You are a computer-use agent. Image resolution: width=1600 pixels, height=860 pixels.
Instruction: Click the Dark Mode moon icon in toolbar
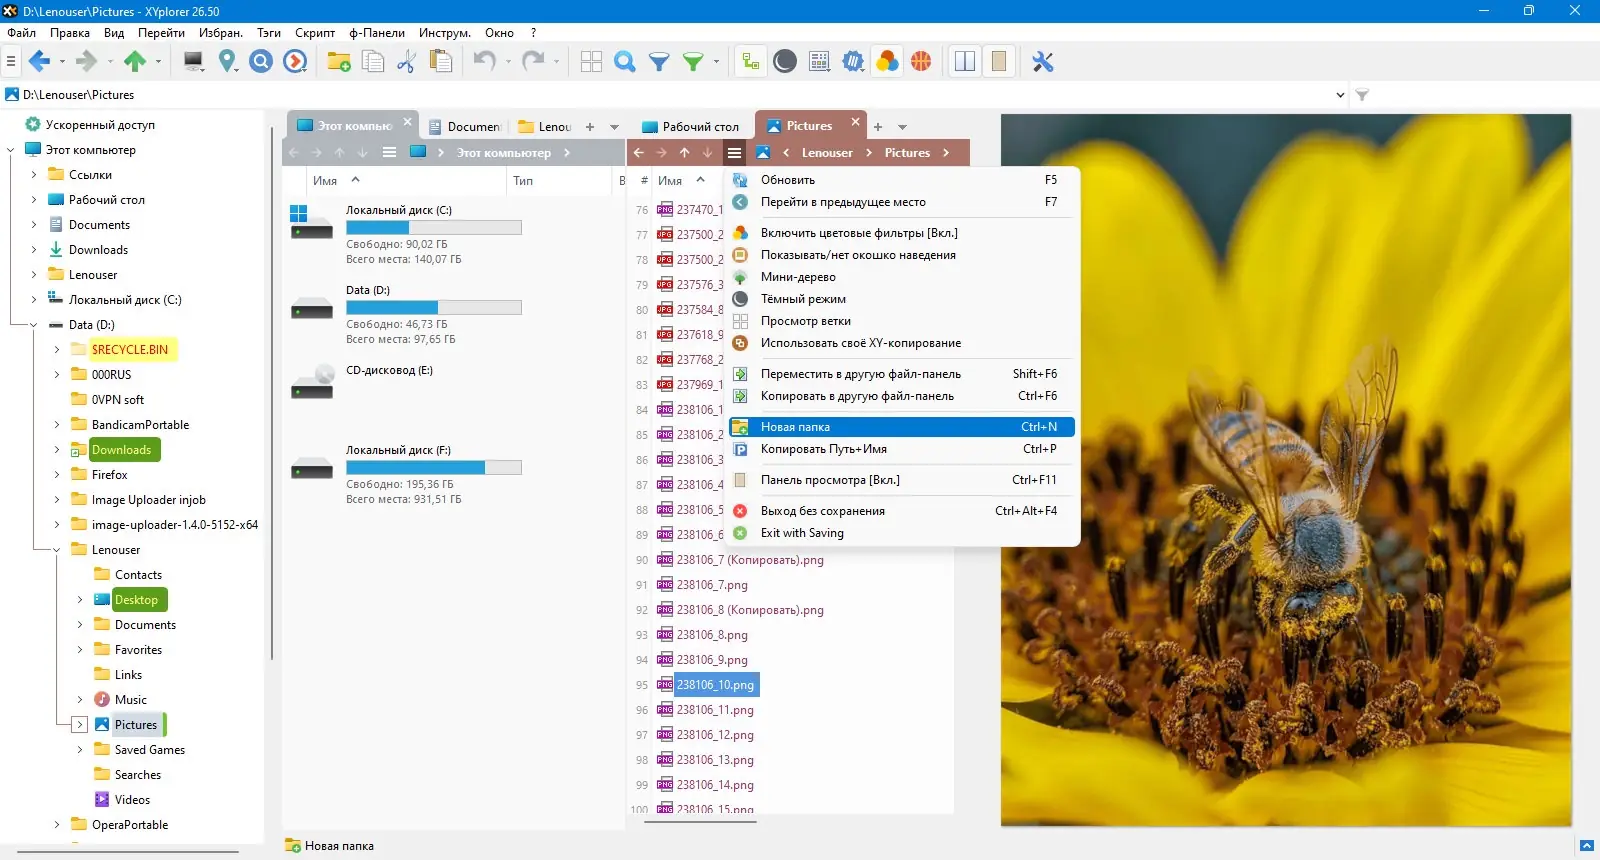[785, 62]
